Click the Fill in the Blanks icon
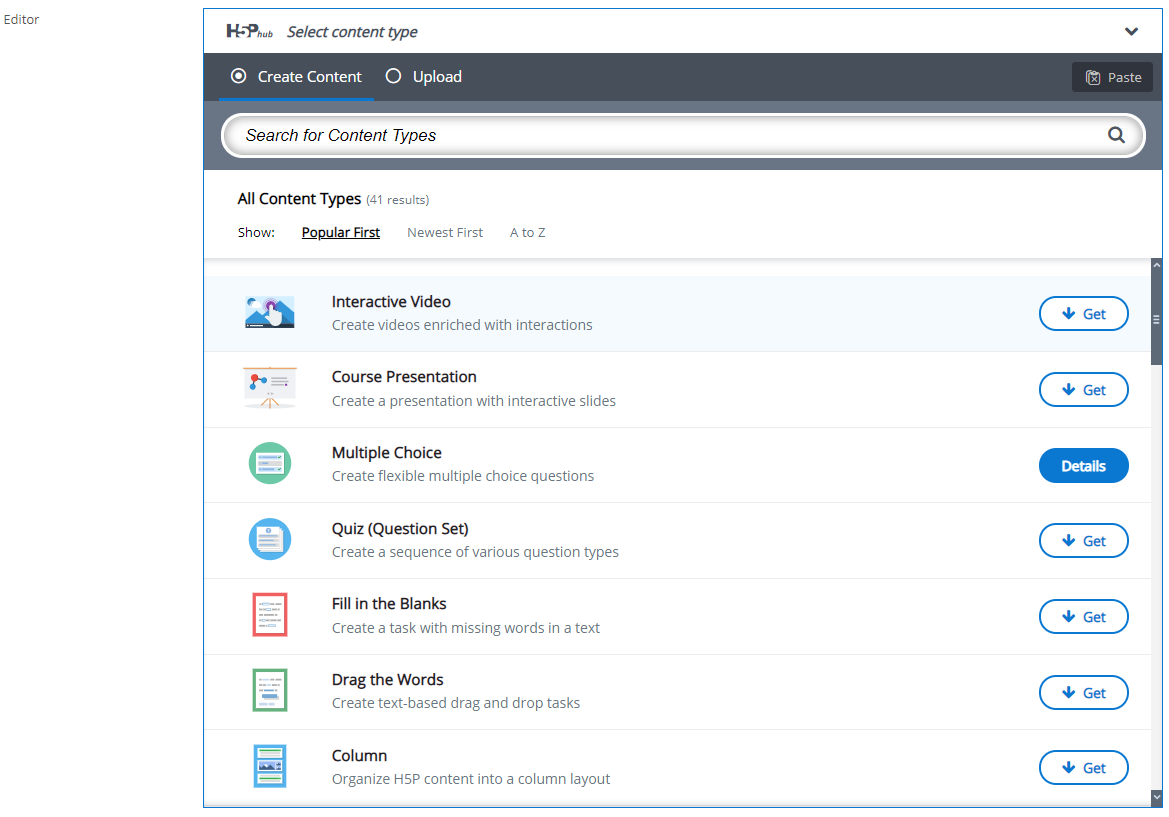This screenshot has width=1169, height=817. tap(270, 615)
